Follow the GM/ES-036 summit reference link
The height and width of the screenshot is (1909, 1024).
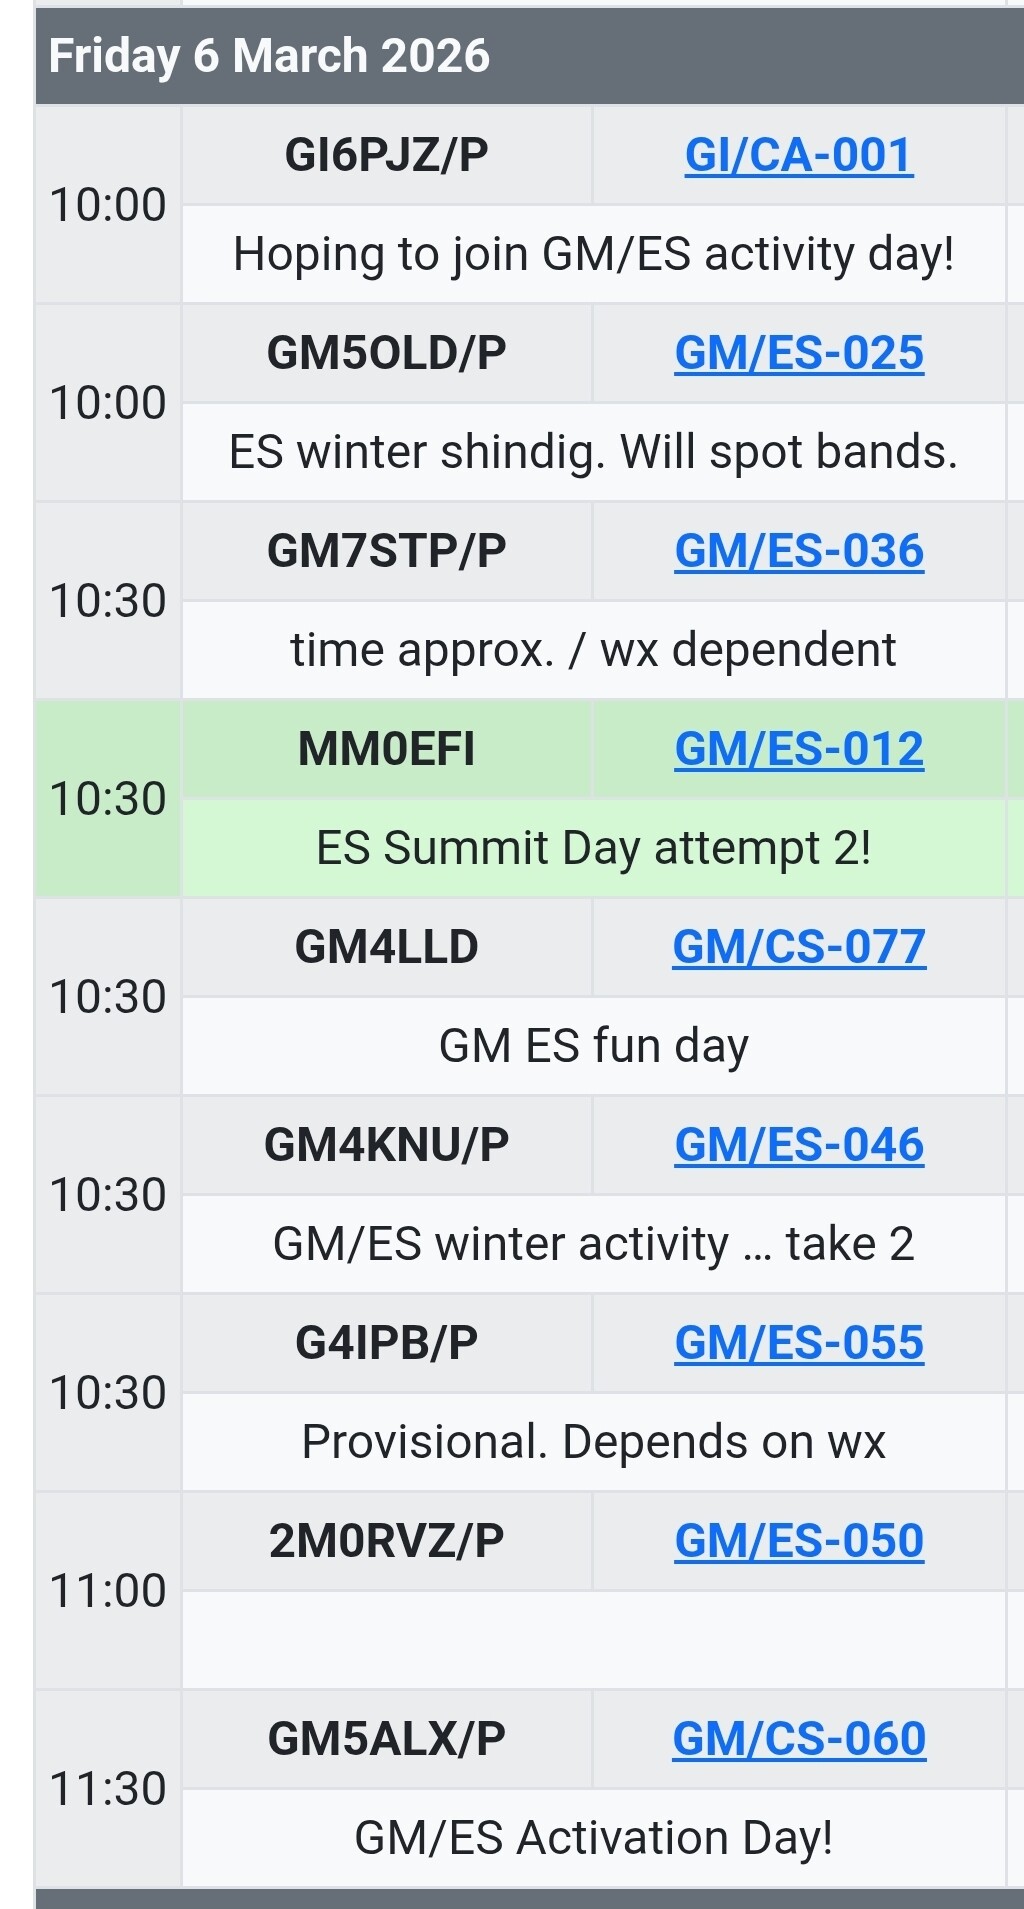coord(798,551)
